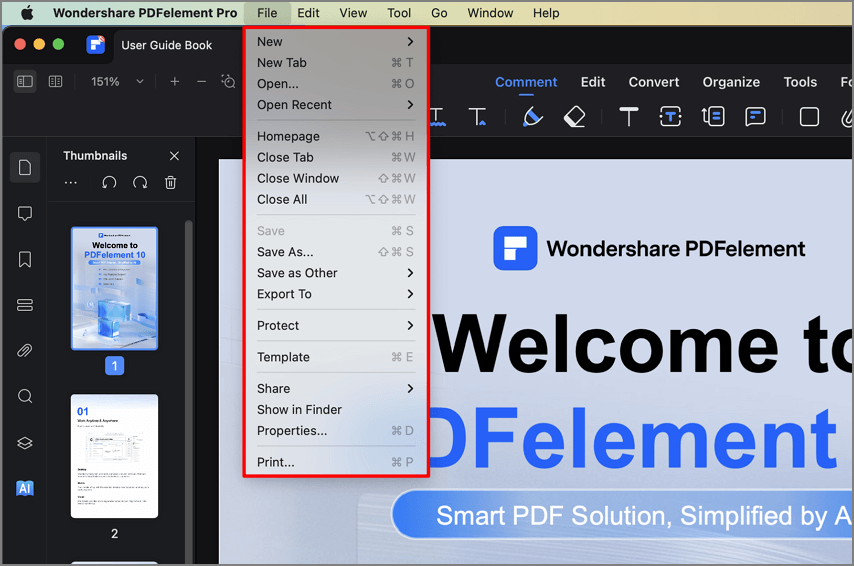Select Close All menu entry
This screenshot has height=566, width=854.
click(336, 199)
